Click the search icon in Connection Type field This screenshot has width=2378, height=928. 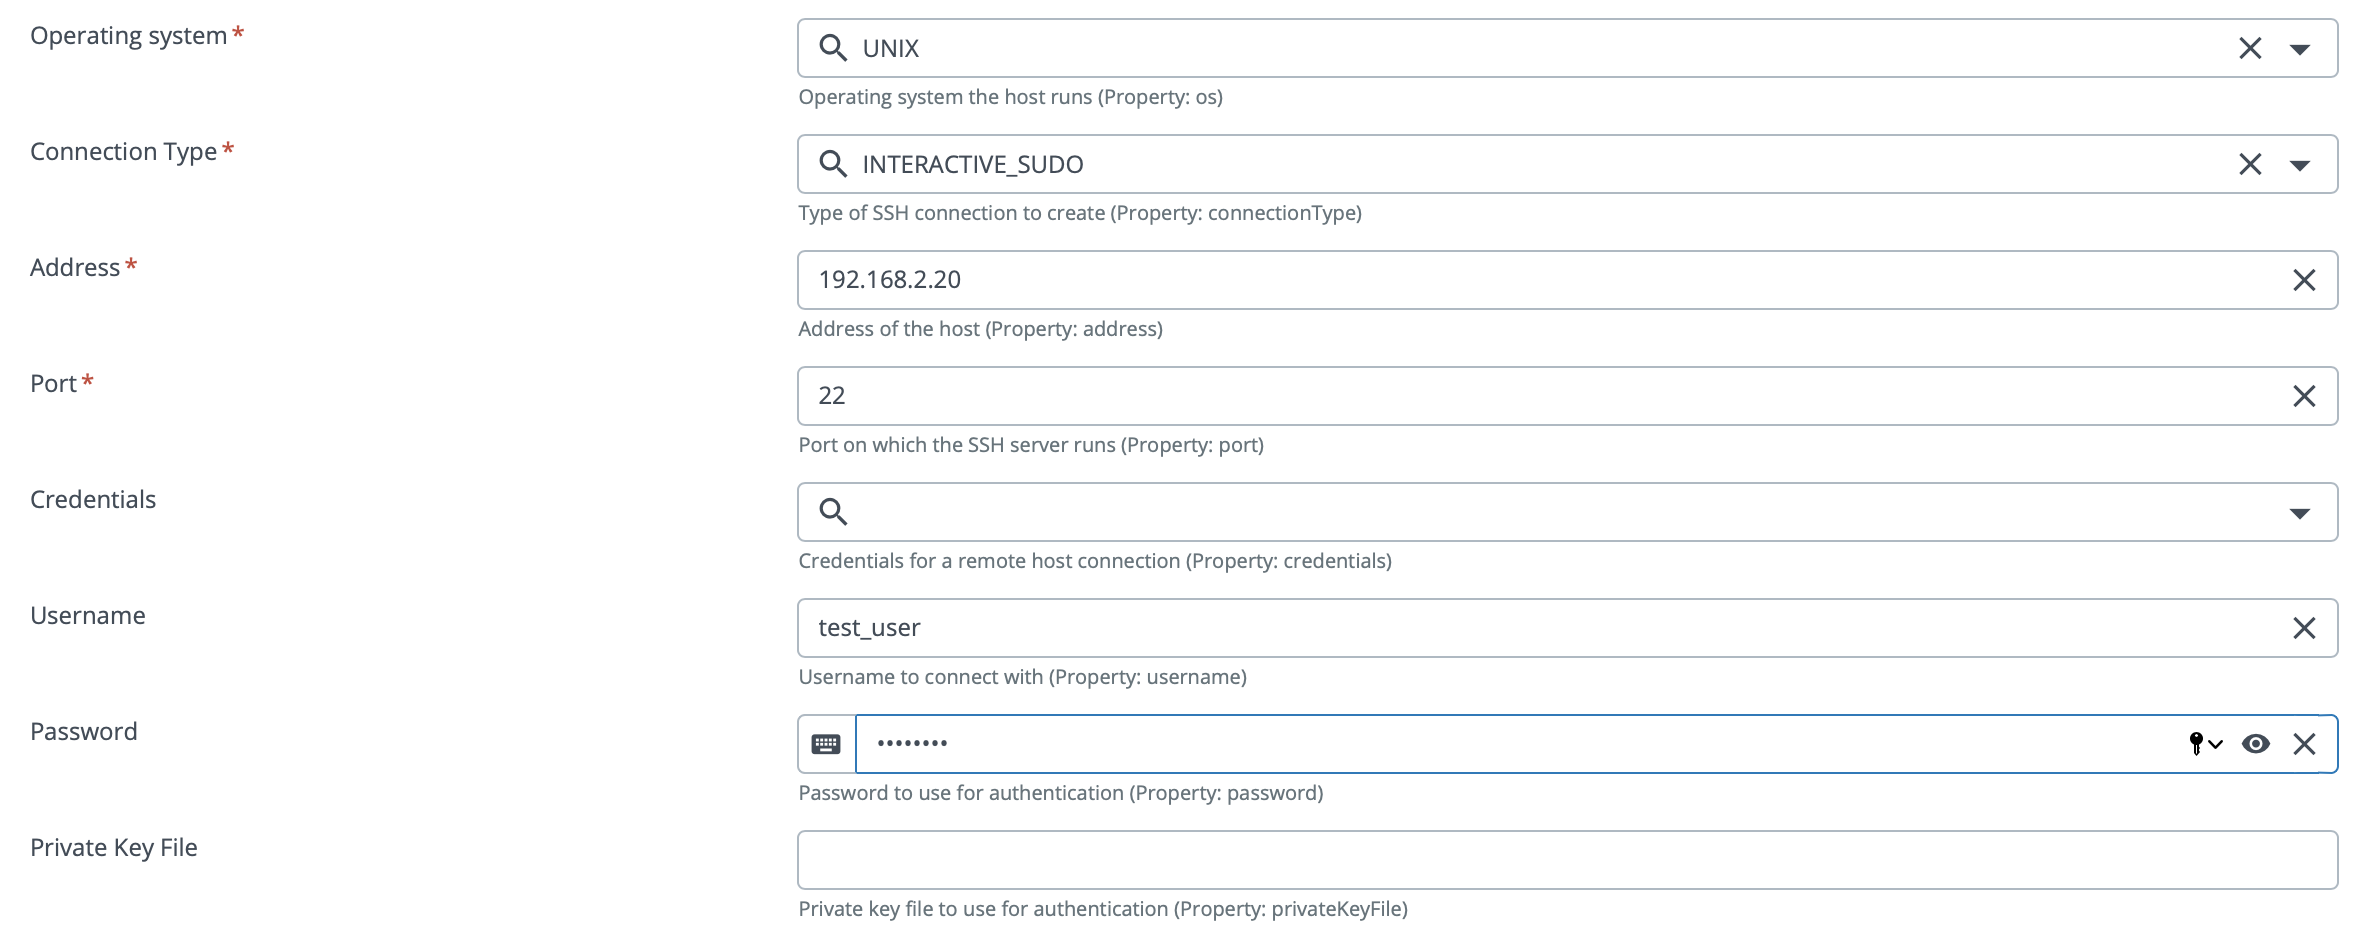coord(833,164)
